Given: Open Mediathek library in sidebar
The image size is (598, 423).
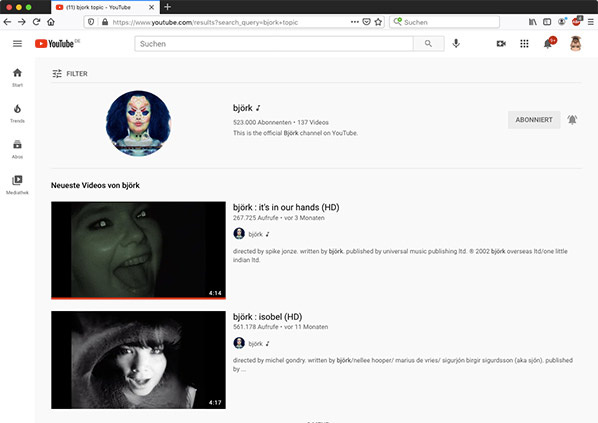Looking at the screenshot, I should point(17,185).
